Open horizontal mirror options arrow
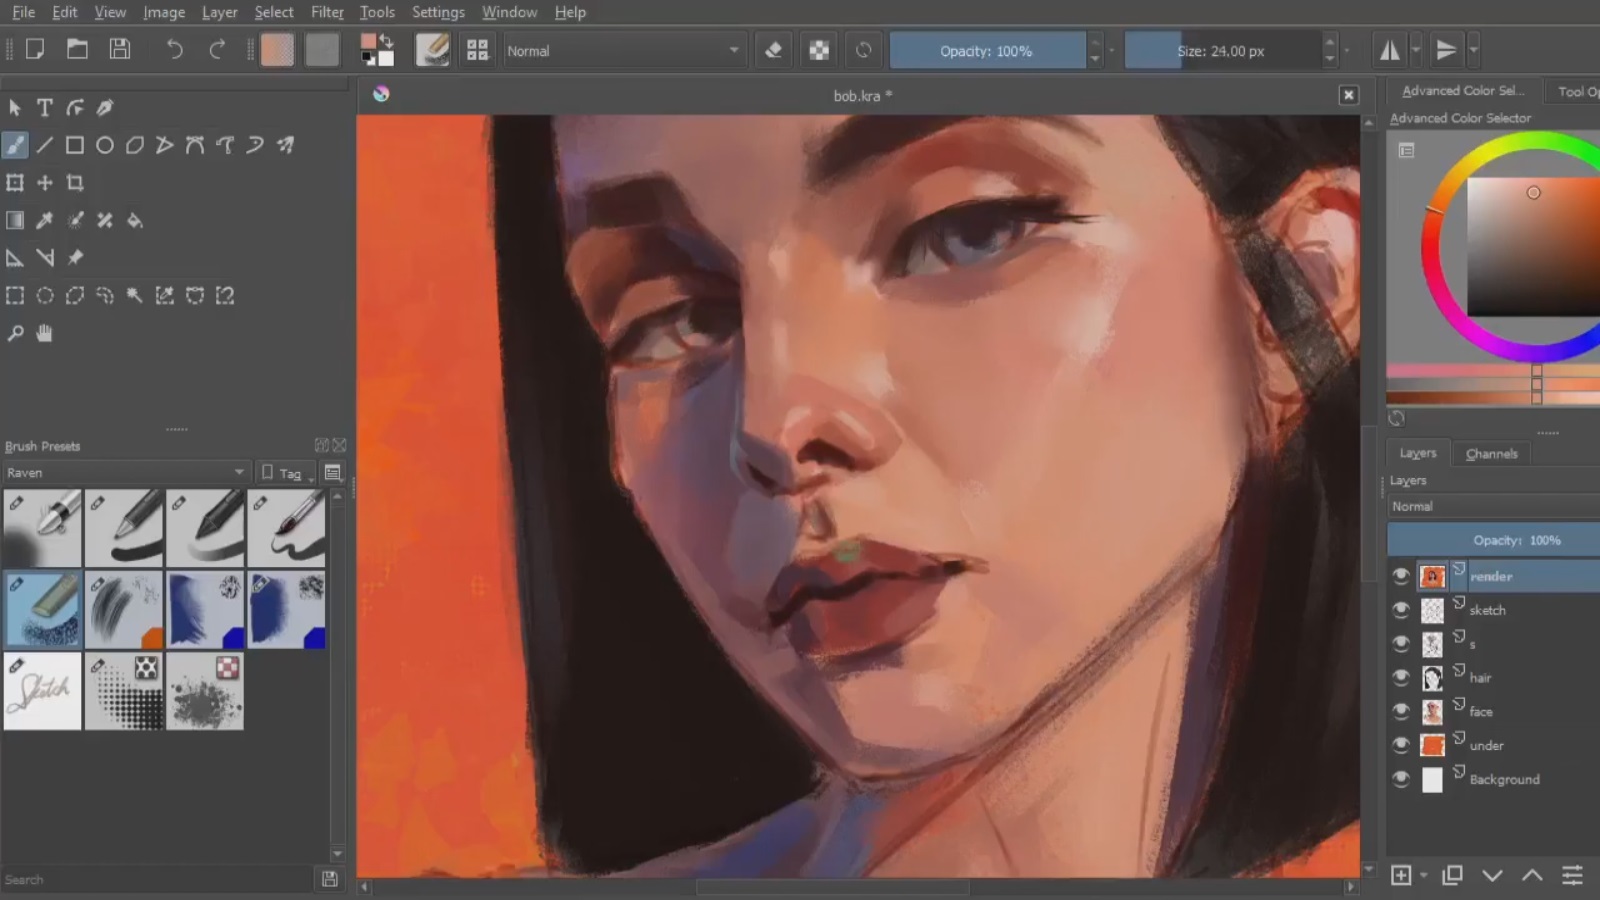The height and width of the screenshot is (900, 1600). (1416, 50)
